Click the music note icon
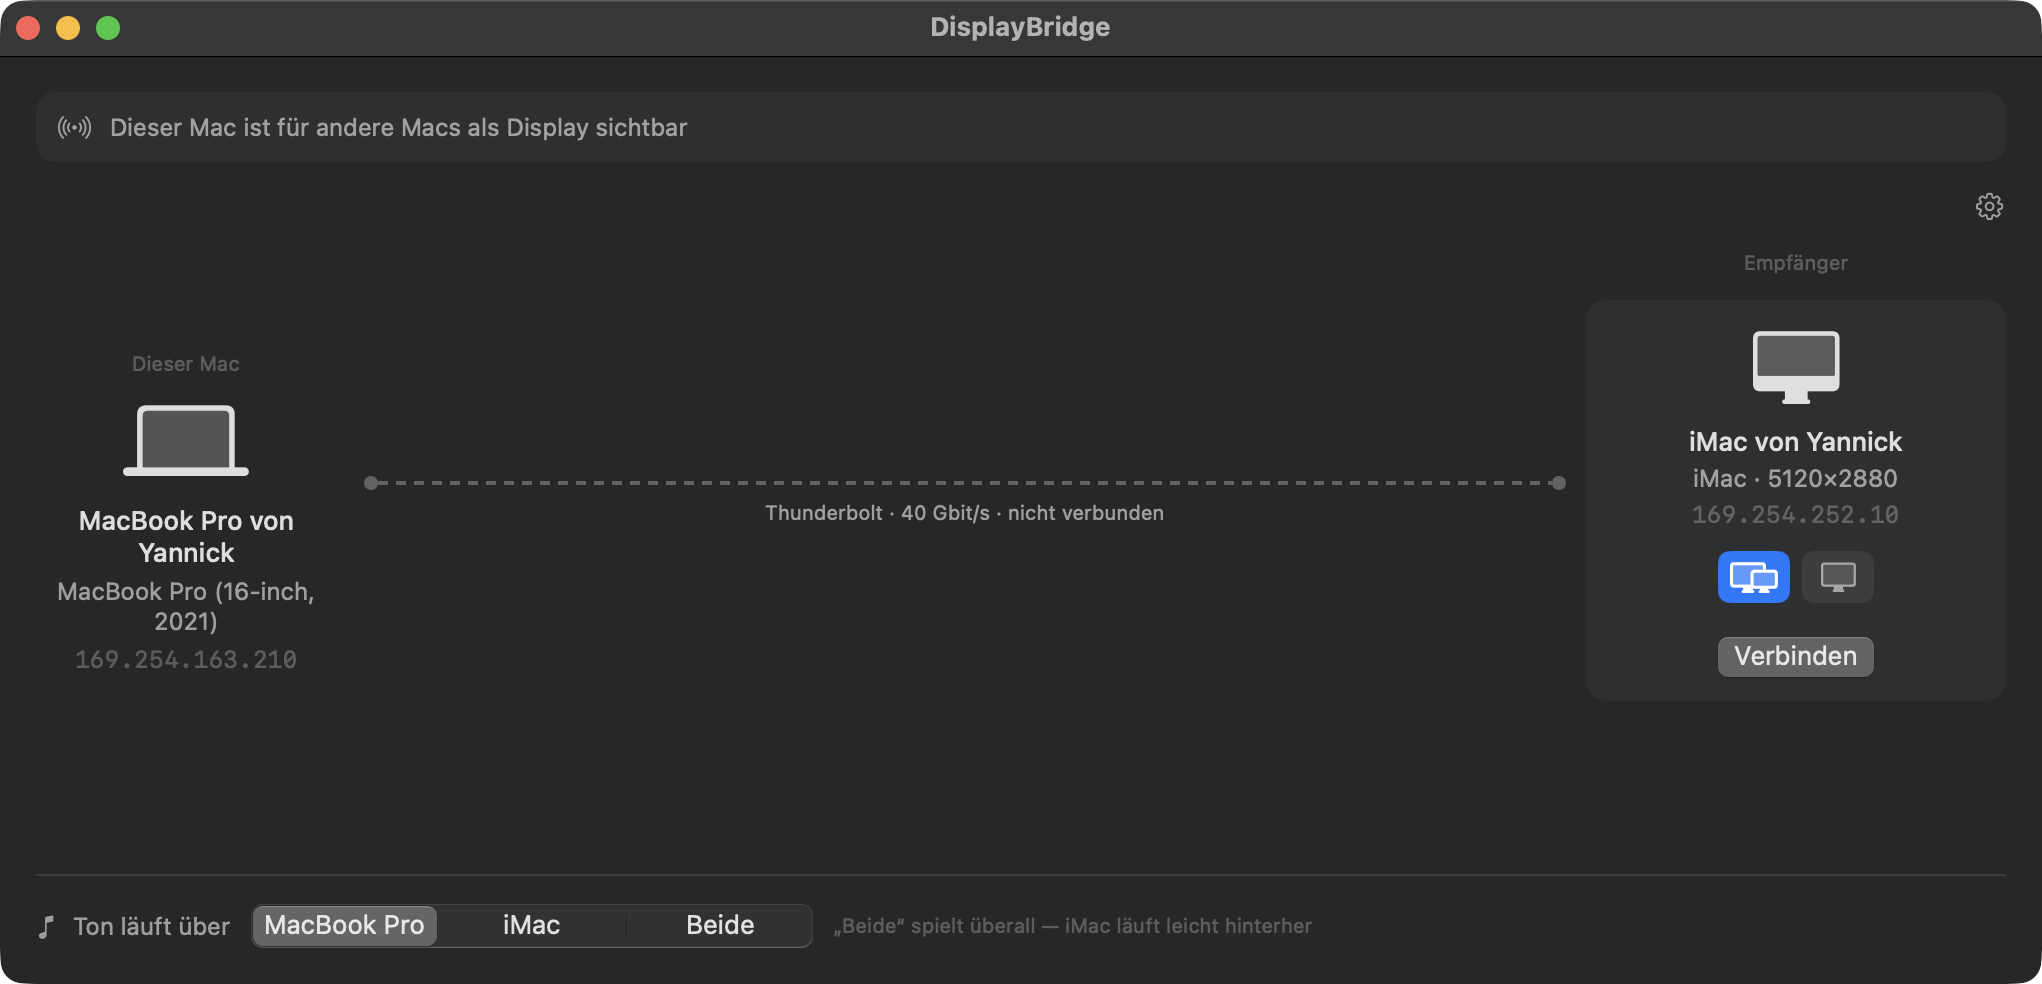 (x=46, y=927)
